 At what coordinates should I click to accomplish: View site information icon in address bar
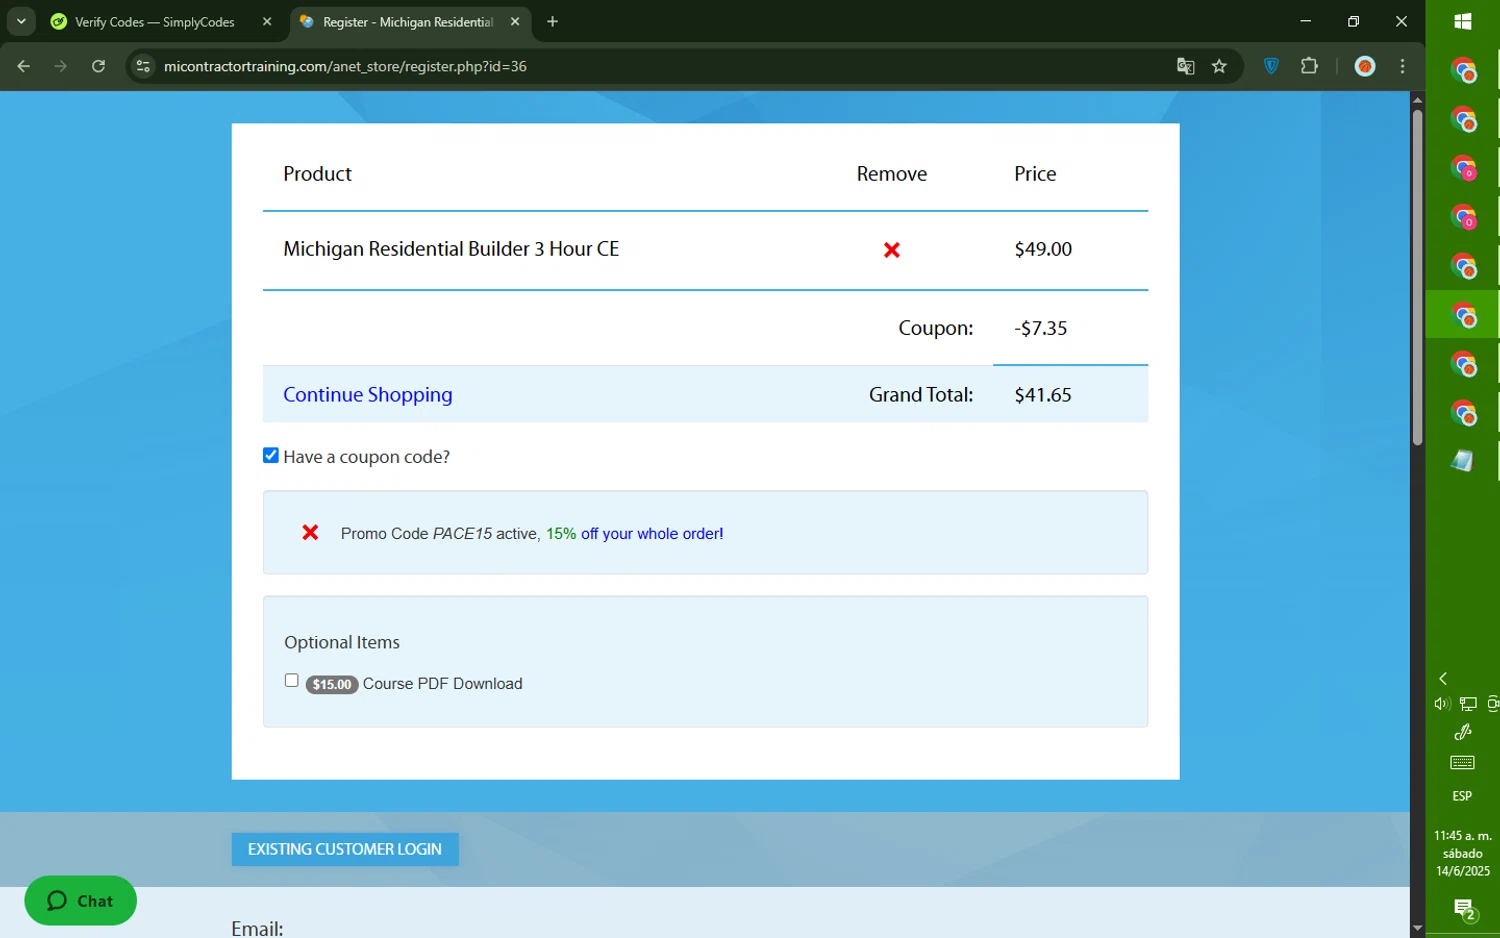[143, 66]
